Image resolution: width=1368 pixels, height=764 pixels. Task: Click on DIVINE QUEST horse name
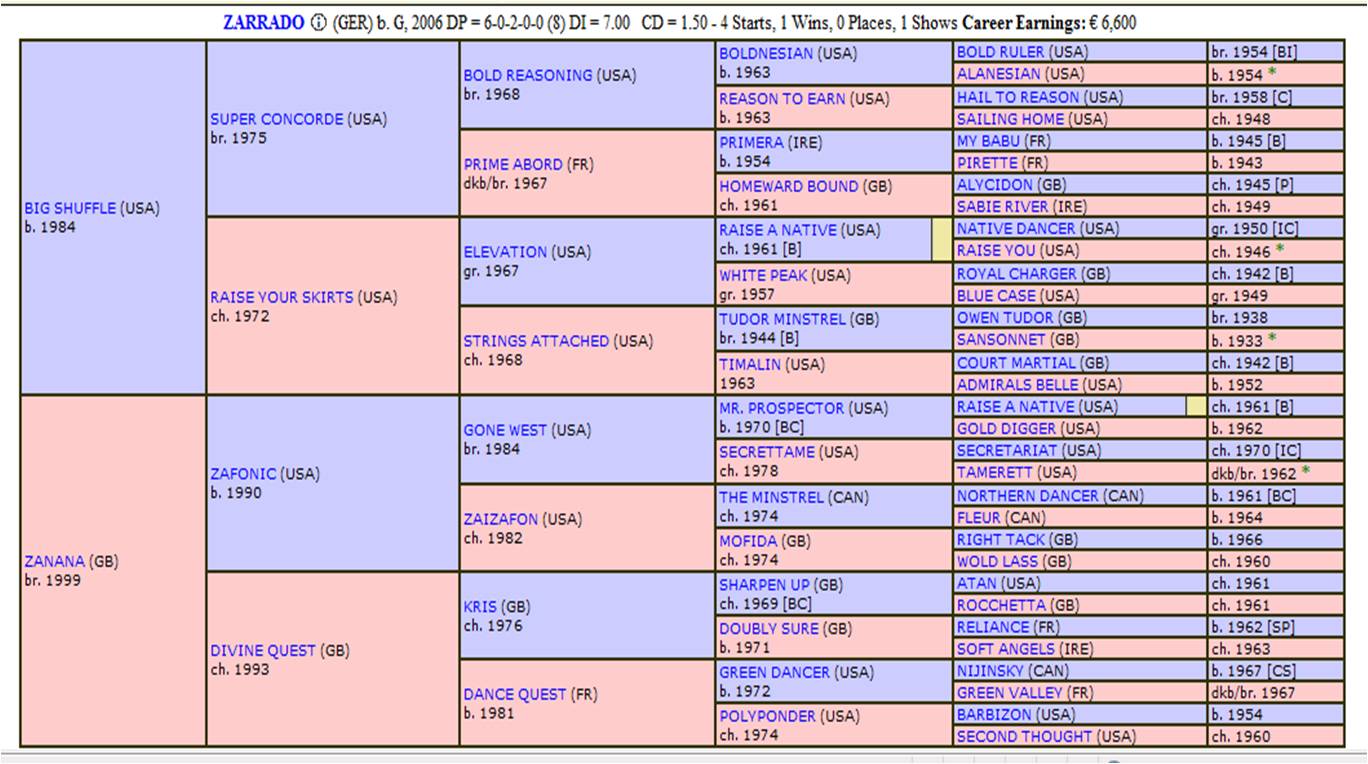264,650
